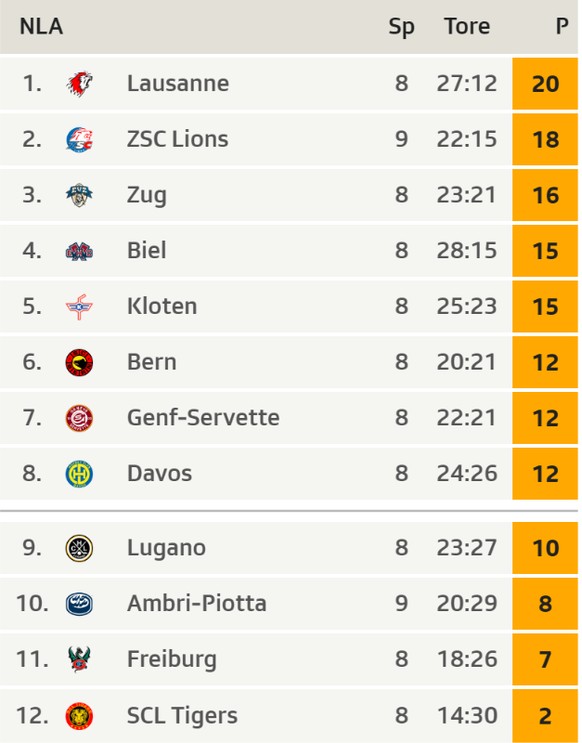This screenshot has height=743, width=582.
Task: Click the Ambri-Piotta blue logo
Action: tap(79, 604)
